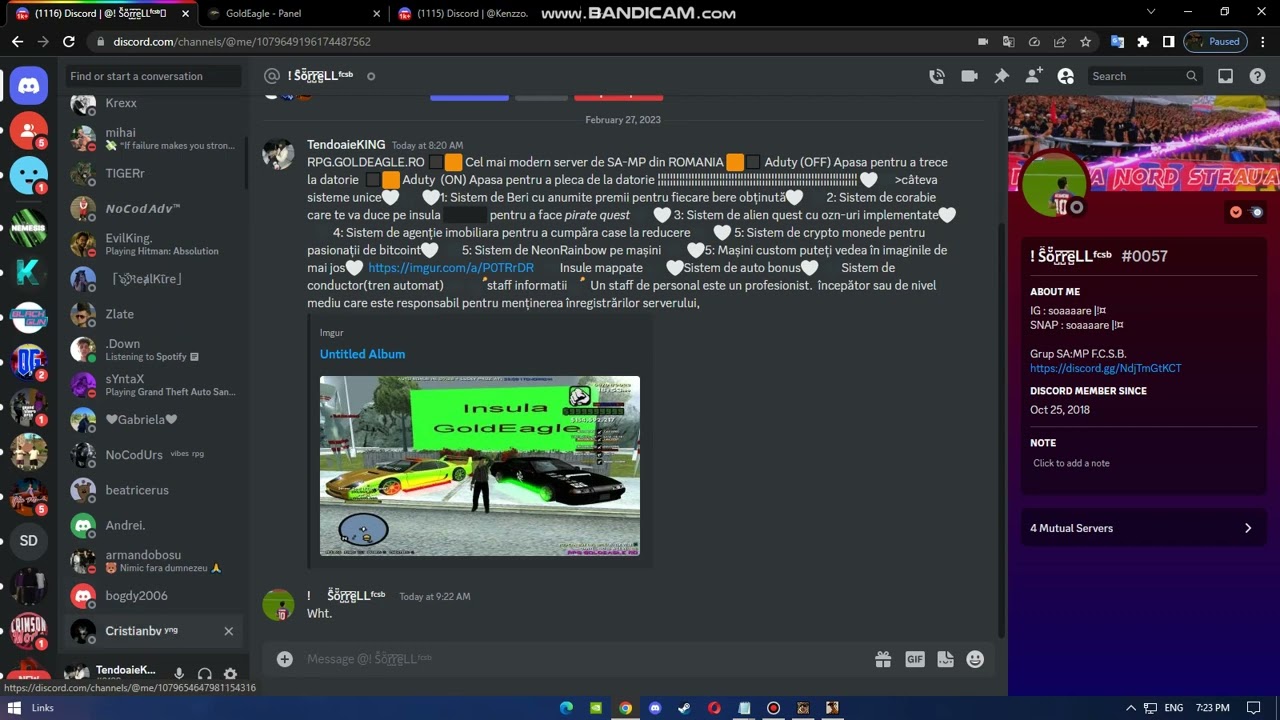This screenshot has width=1280, height=720.
Task: Open conversation with armandobosu
Action: pos(153,561)
